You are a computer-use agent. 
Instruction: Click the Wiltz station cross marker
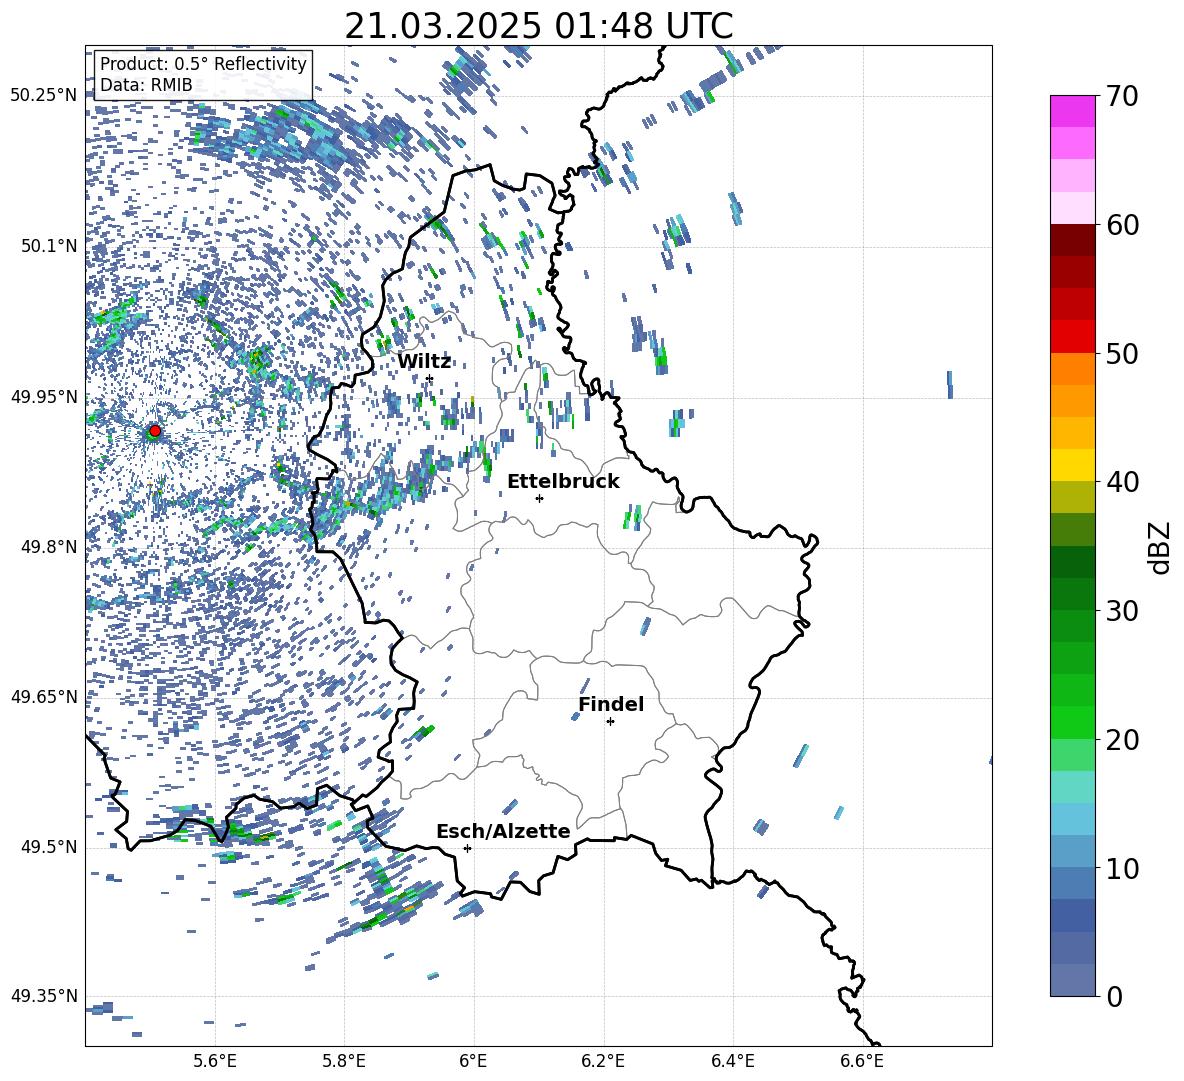click(430, 378)
